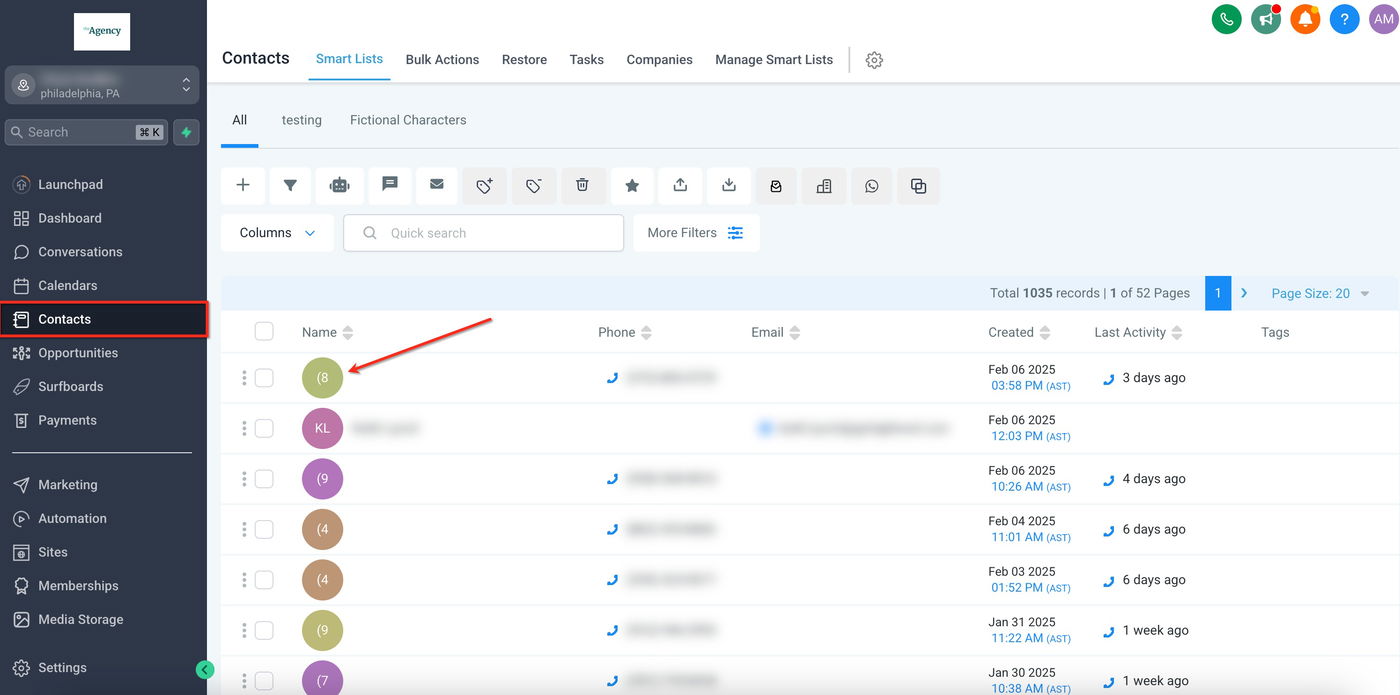Open the Companies tab
Image resolution: width=1400 pixels, height=695 pixels.
(x=659, y=60)
